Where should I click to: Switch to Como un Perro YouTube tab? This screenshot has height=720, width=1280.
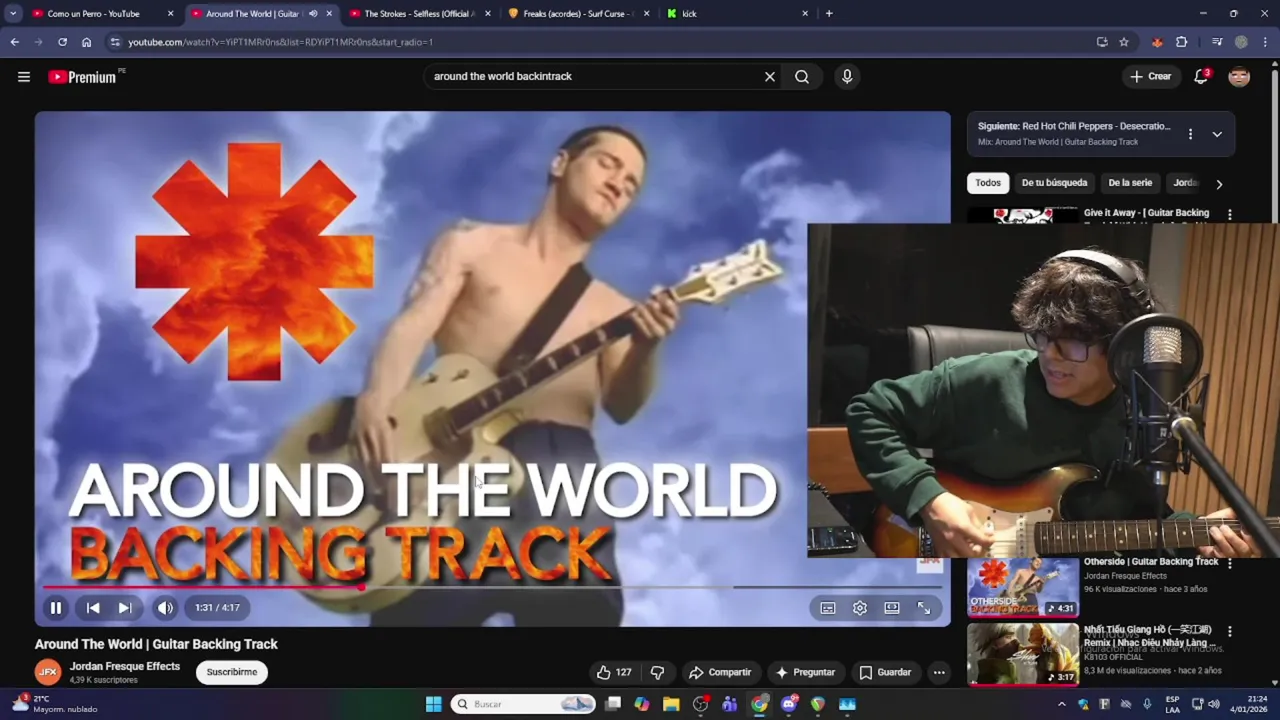coord(94,14)
